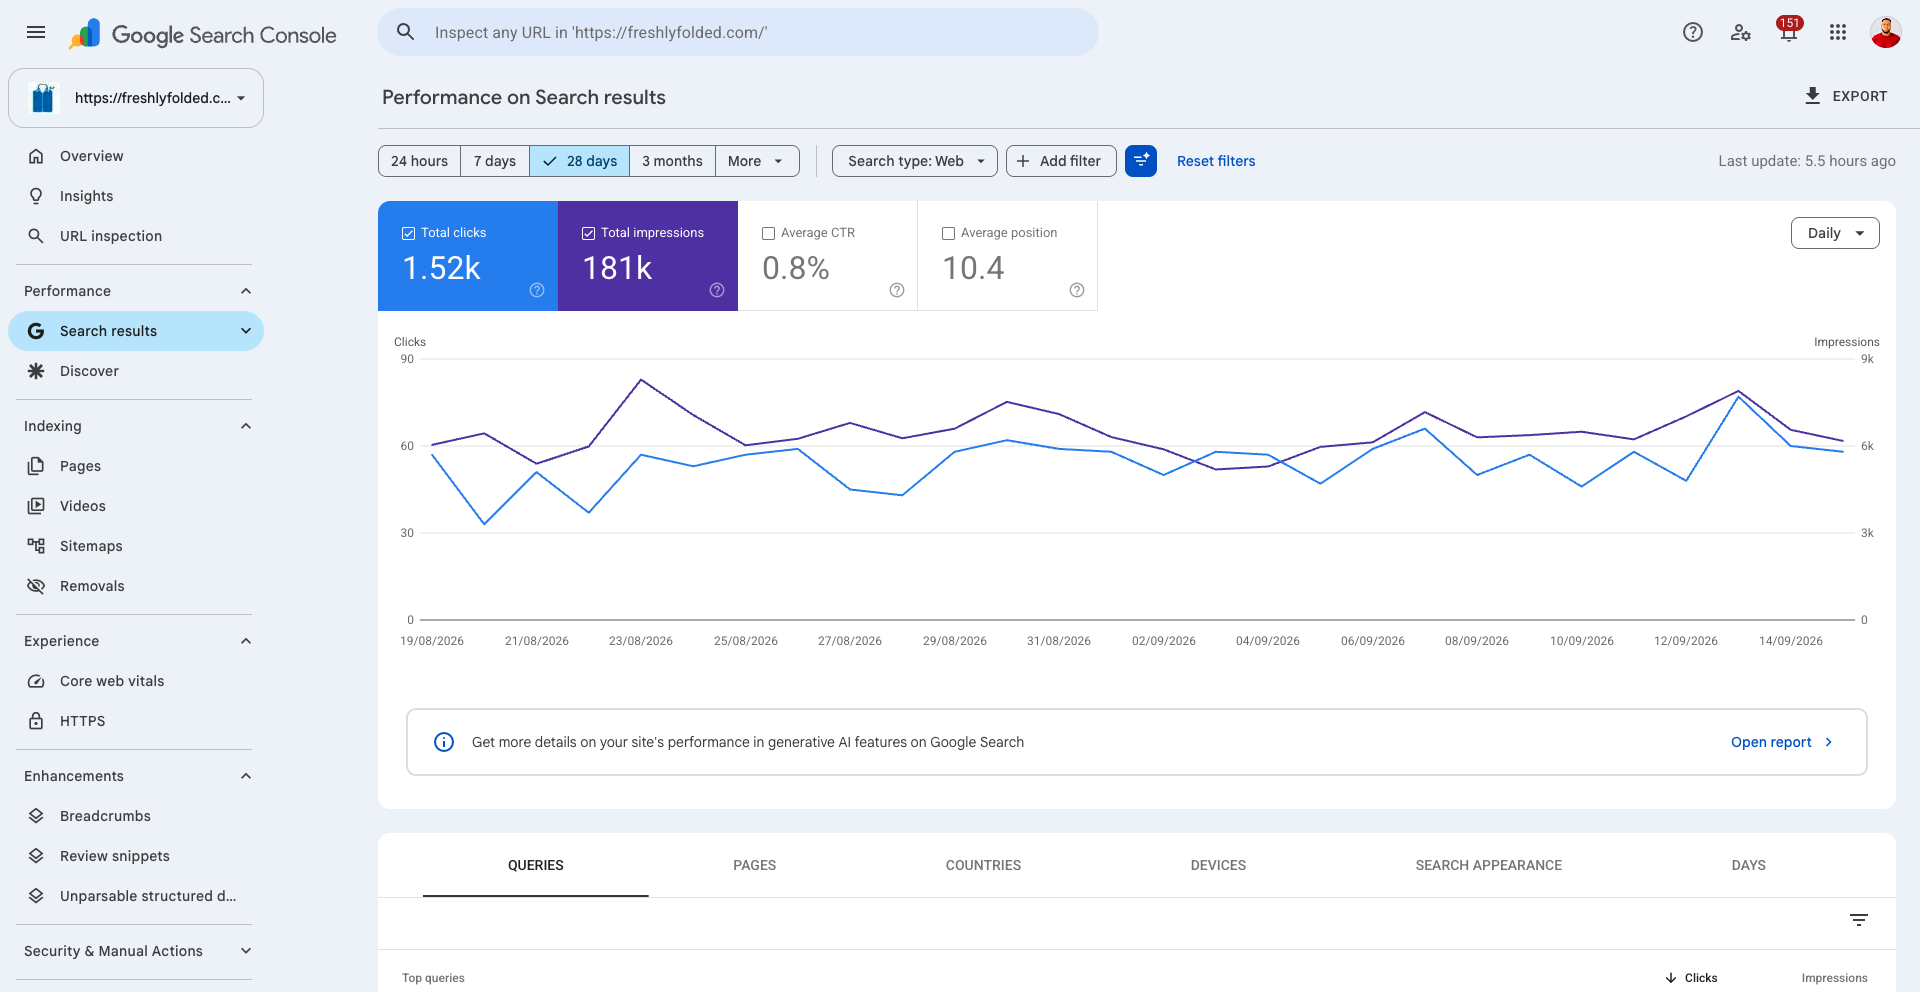Sort by the Clicks column header
The image size is (1920, 992).
pyautogui.click(x=1692, y=978)
